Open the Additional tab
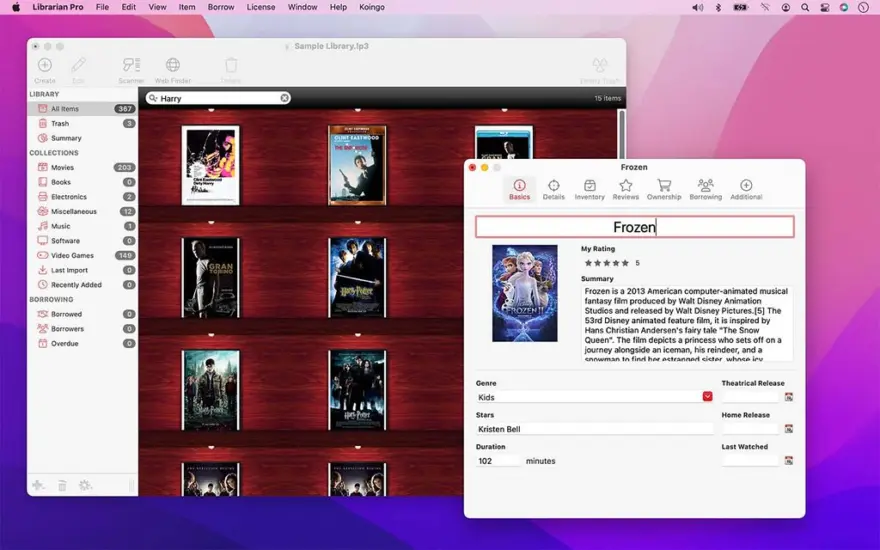 pos(746,189)
